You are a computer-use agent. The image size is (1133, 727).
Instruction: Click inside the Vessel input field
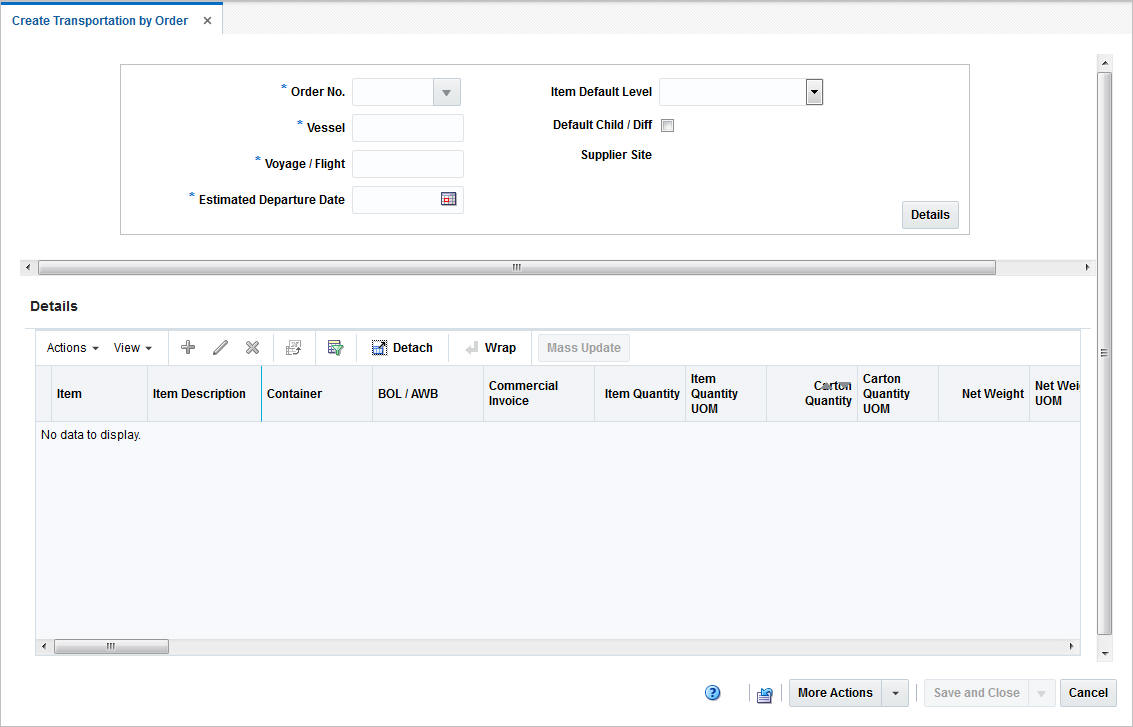tap(407, 127)
